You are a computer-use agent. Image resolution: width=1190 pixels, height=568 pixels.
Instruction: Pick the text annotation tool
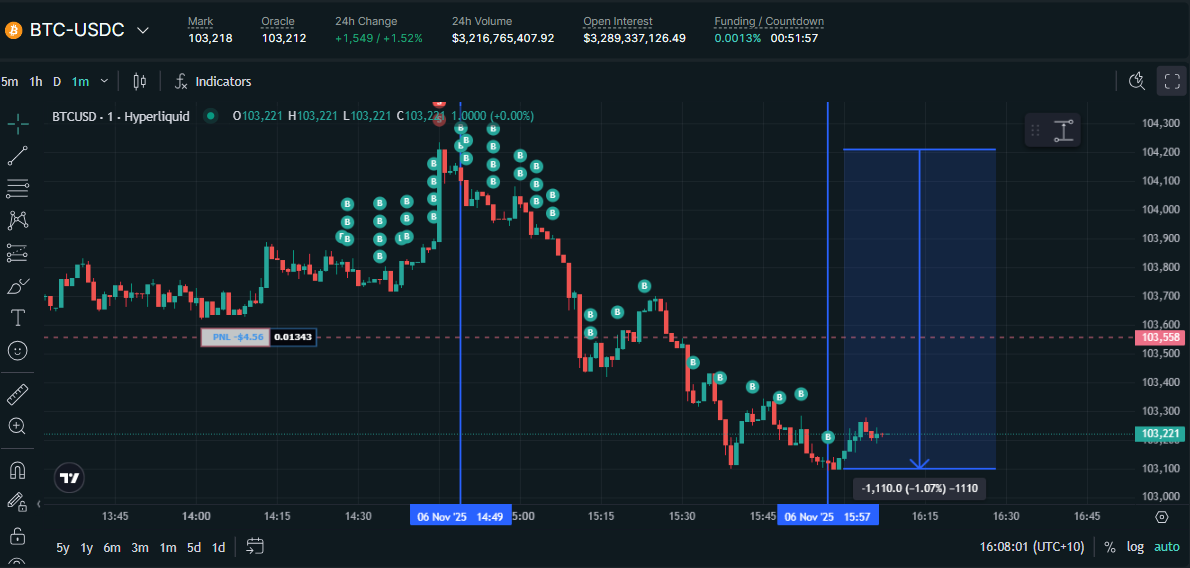pos(17,318)
